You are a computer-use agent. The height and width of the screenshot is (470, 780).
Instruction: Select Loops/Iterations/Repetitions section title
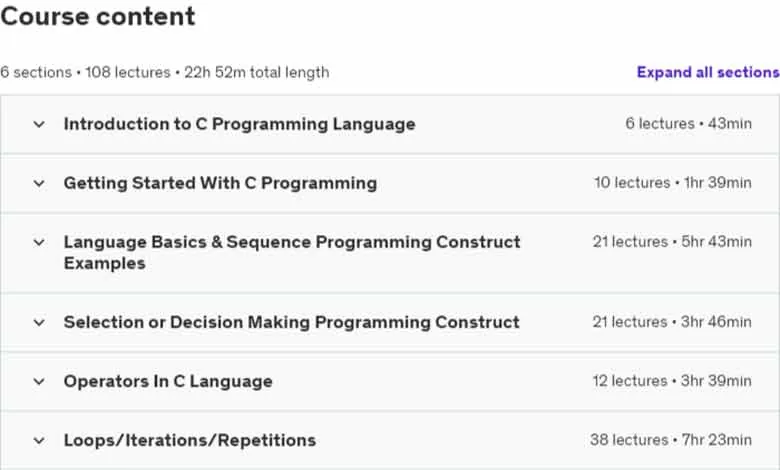click(x=190, y=440)
